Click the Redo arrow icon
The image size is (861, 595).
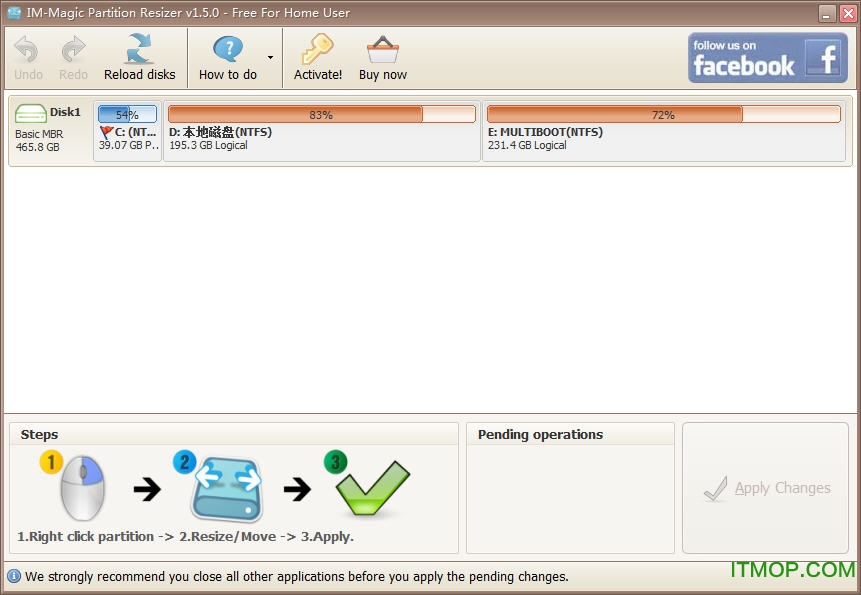tap(73, 50)
